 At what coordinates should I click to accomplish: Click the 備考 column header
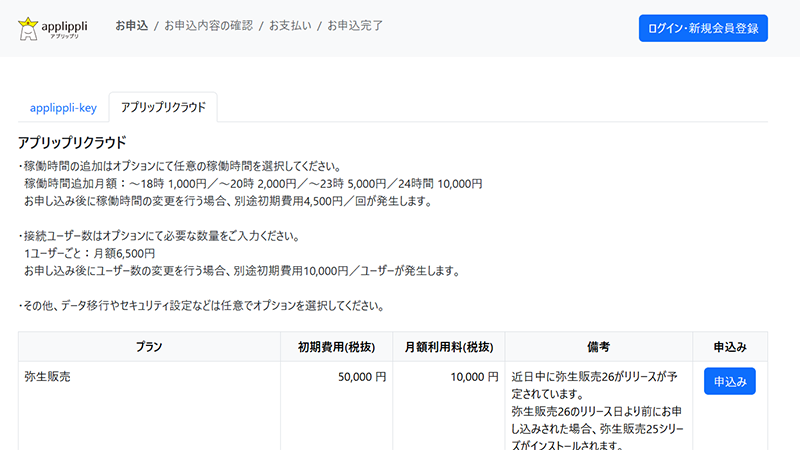coord(598,347)
